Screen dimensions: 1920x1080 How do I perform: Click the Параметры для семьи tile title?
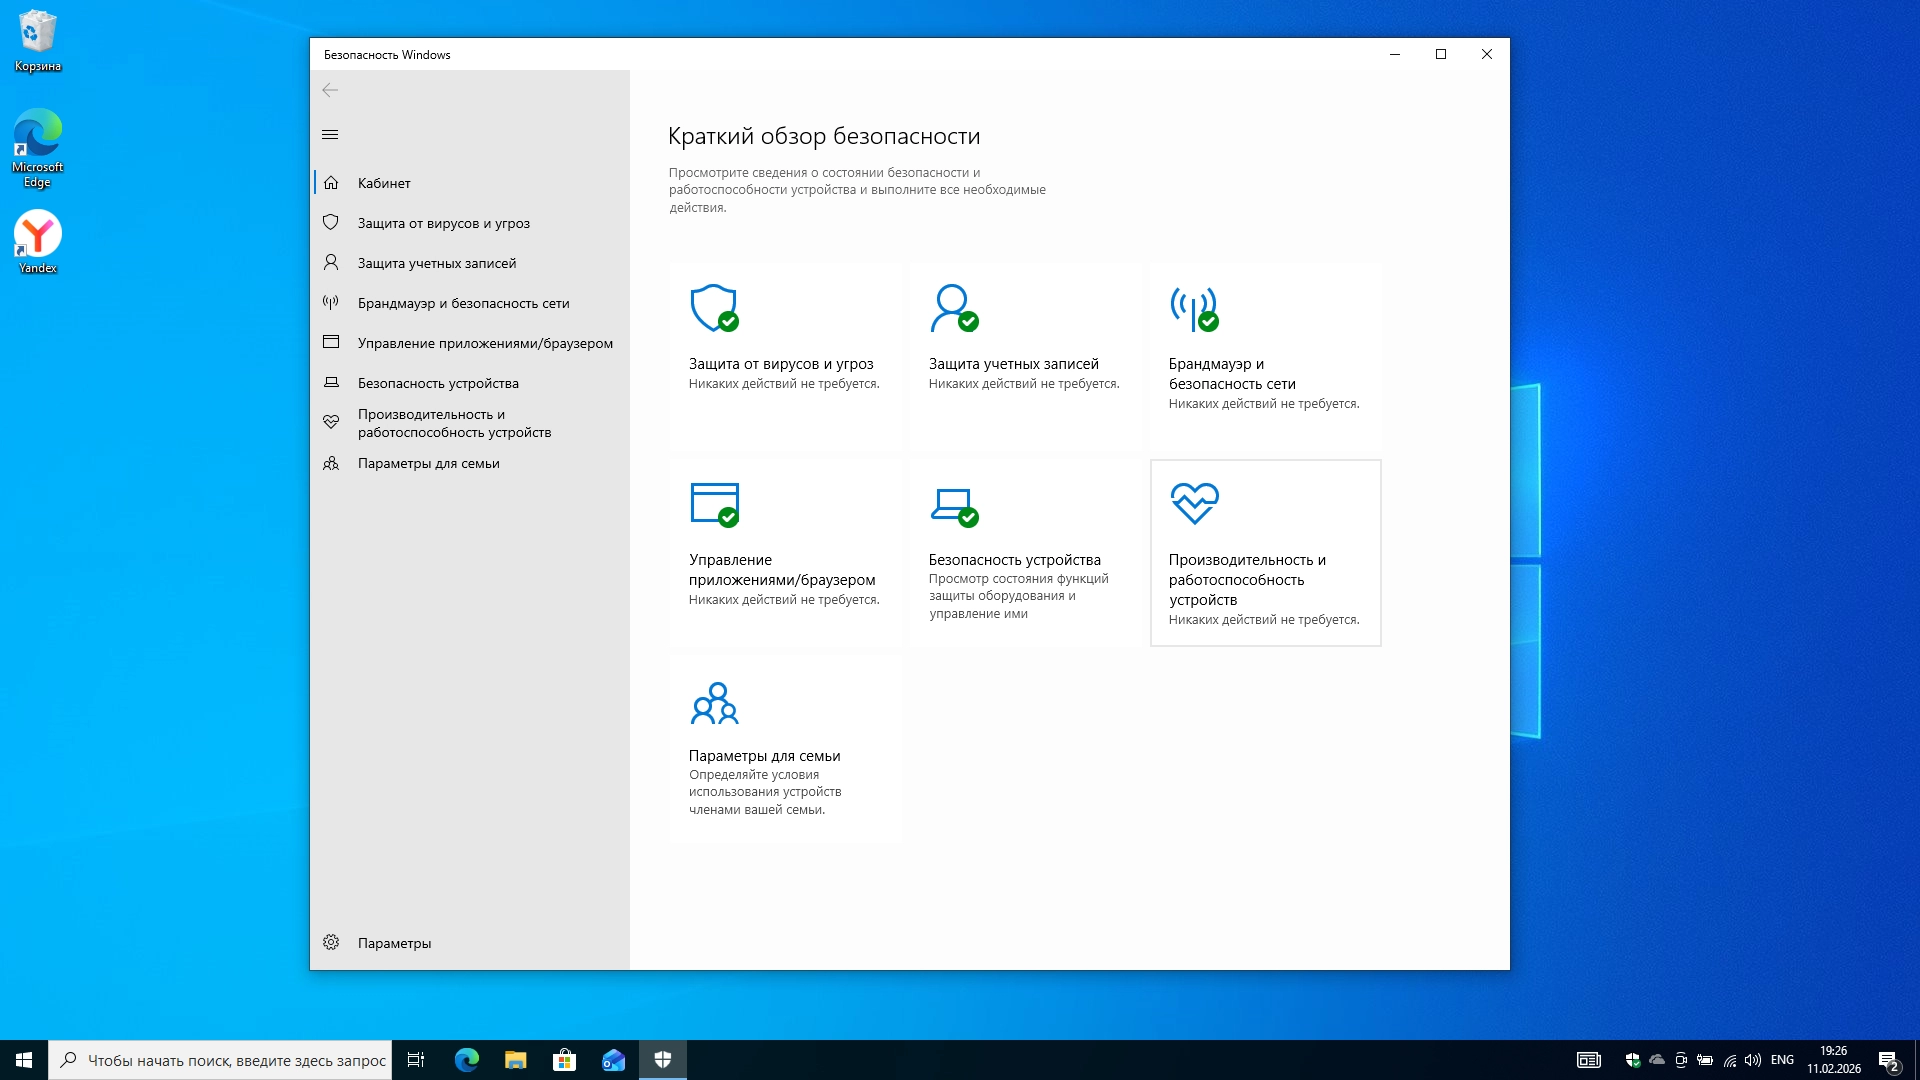(764, 756)
